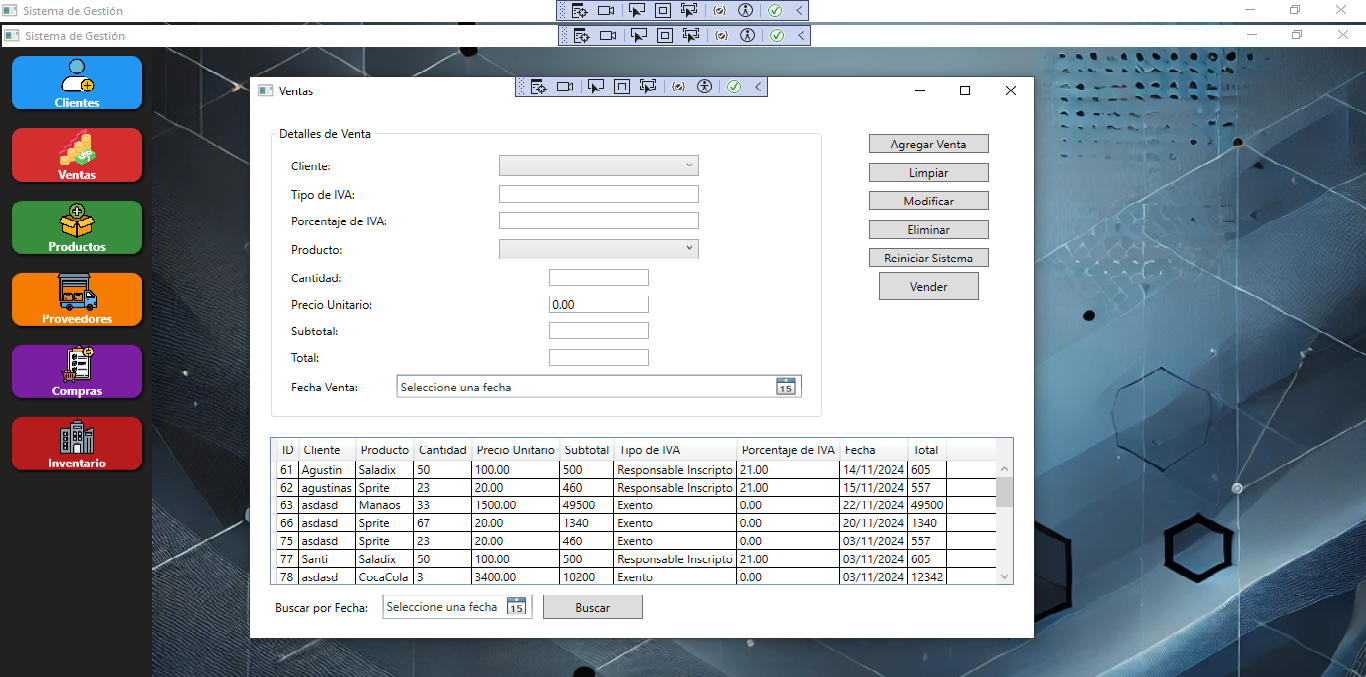Click the Buscar button below the table
Screen dimensions: 1366x677
pos(592,607)
